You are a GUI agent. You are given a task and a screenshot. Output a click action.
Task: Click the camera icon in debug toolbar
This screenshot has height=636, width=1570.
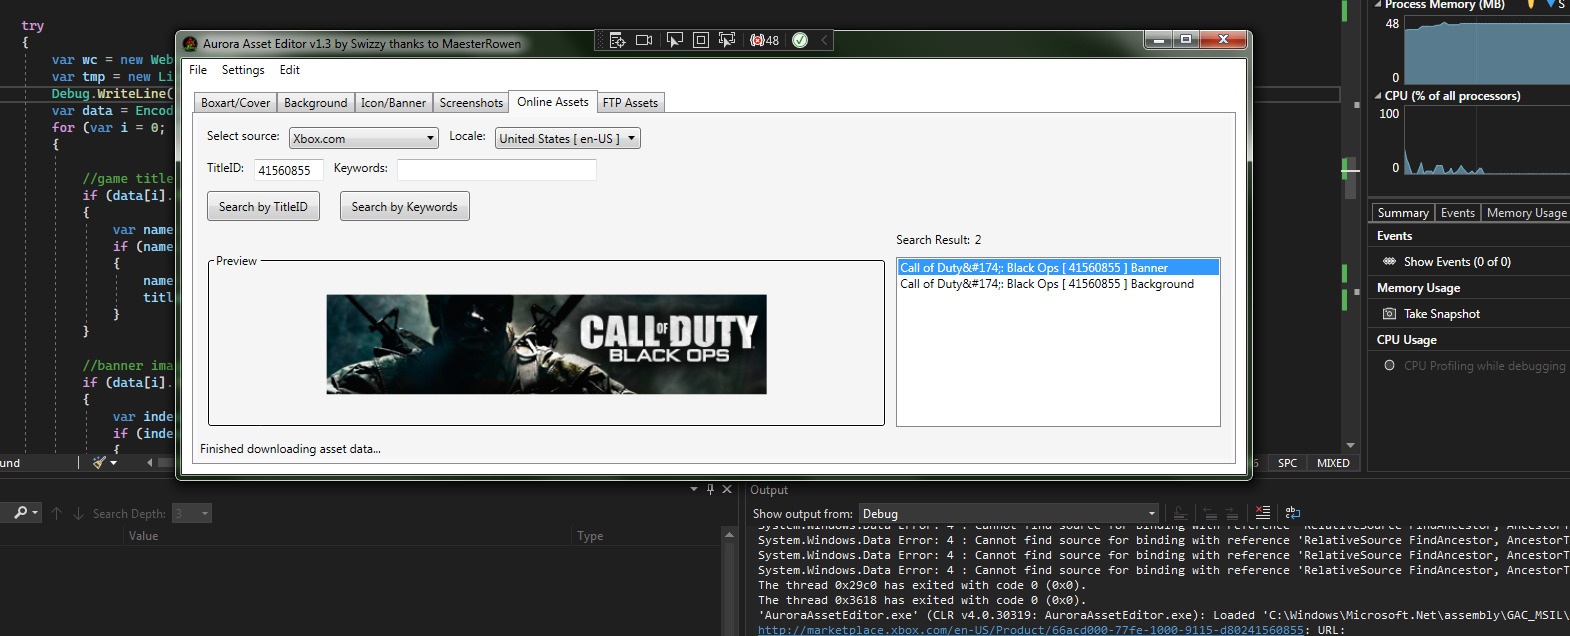point(644,40)
